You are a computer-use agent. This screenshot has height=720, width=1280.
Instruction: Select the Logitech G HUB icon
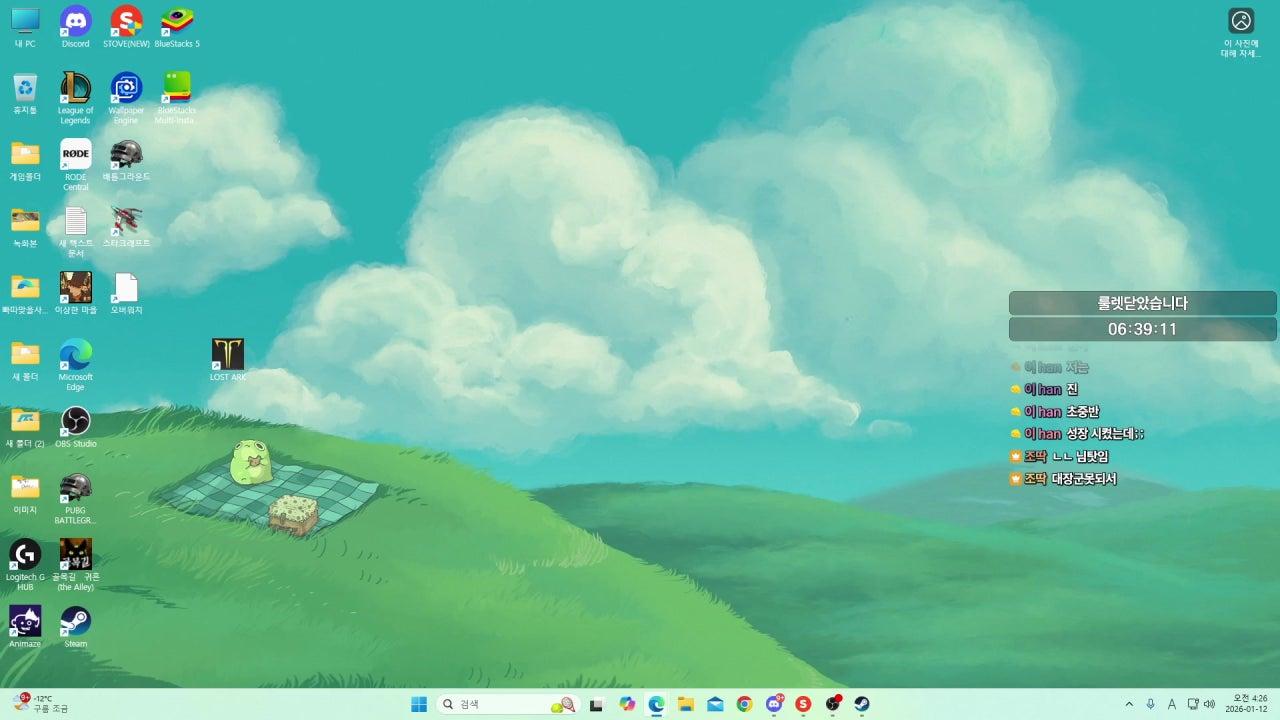pos(25,555)
